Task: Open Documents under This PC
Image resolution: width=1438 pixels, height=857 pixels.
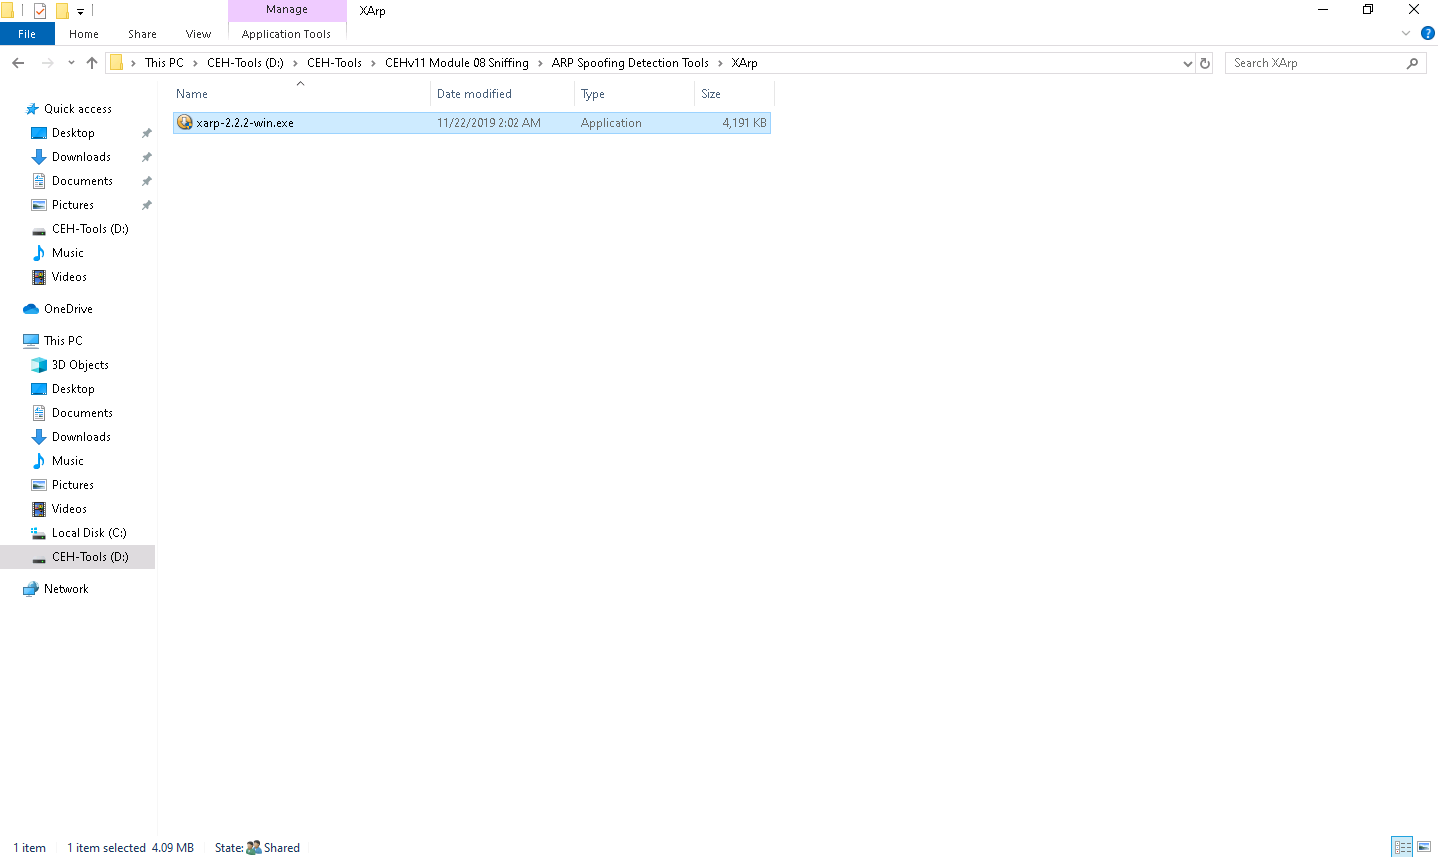Action: tap(82, 413)
